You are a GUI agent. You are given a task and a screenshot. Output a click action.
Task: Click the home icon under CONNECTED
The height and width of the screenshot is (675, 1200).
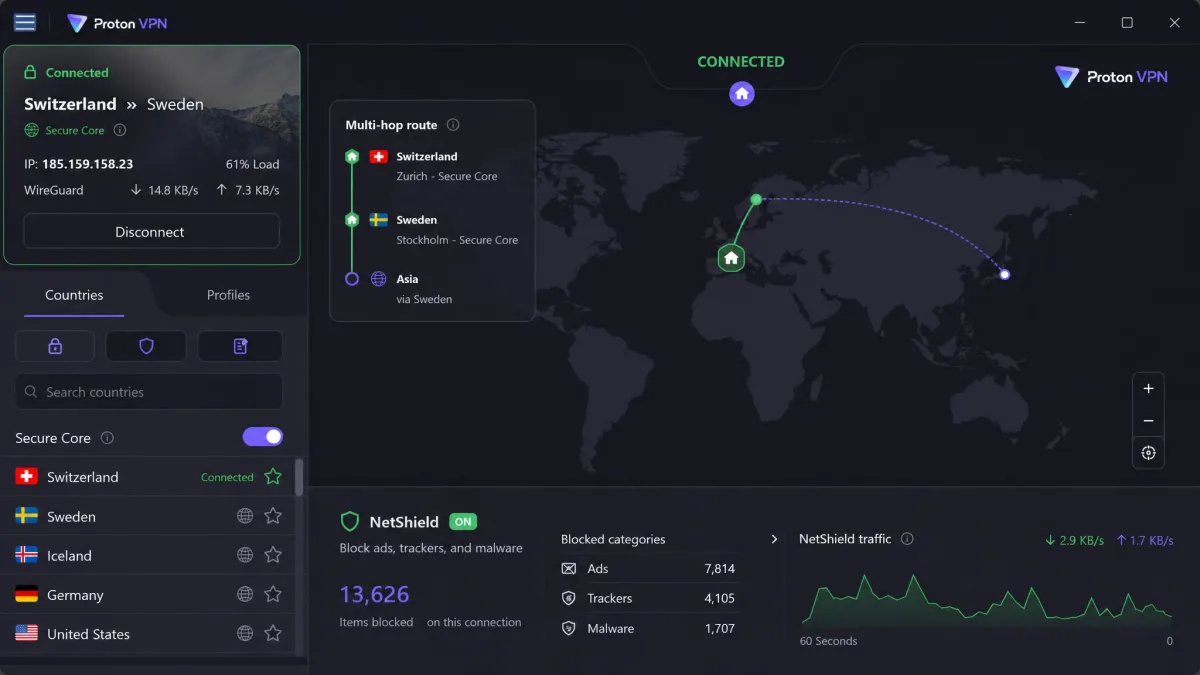click(742, 94)
